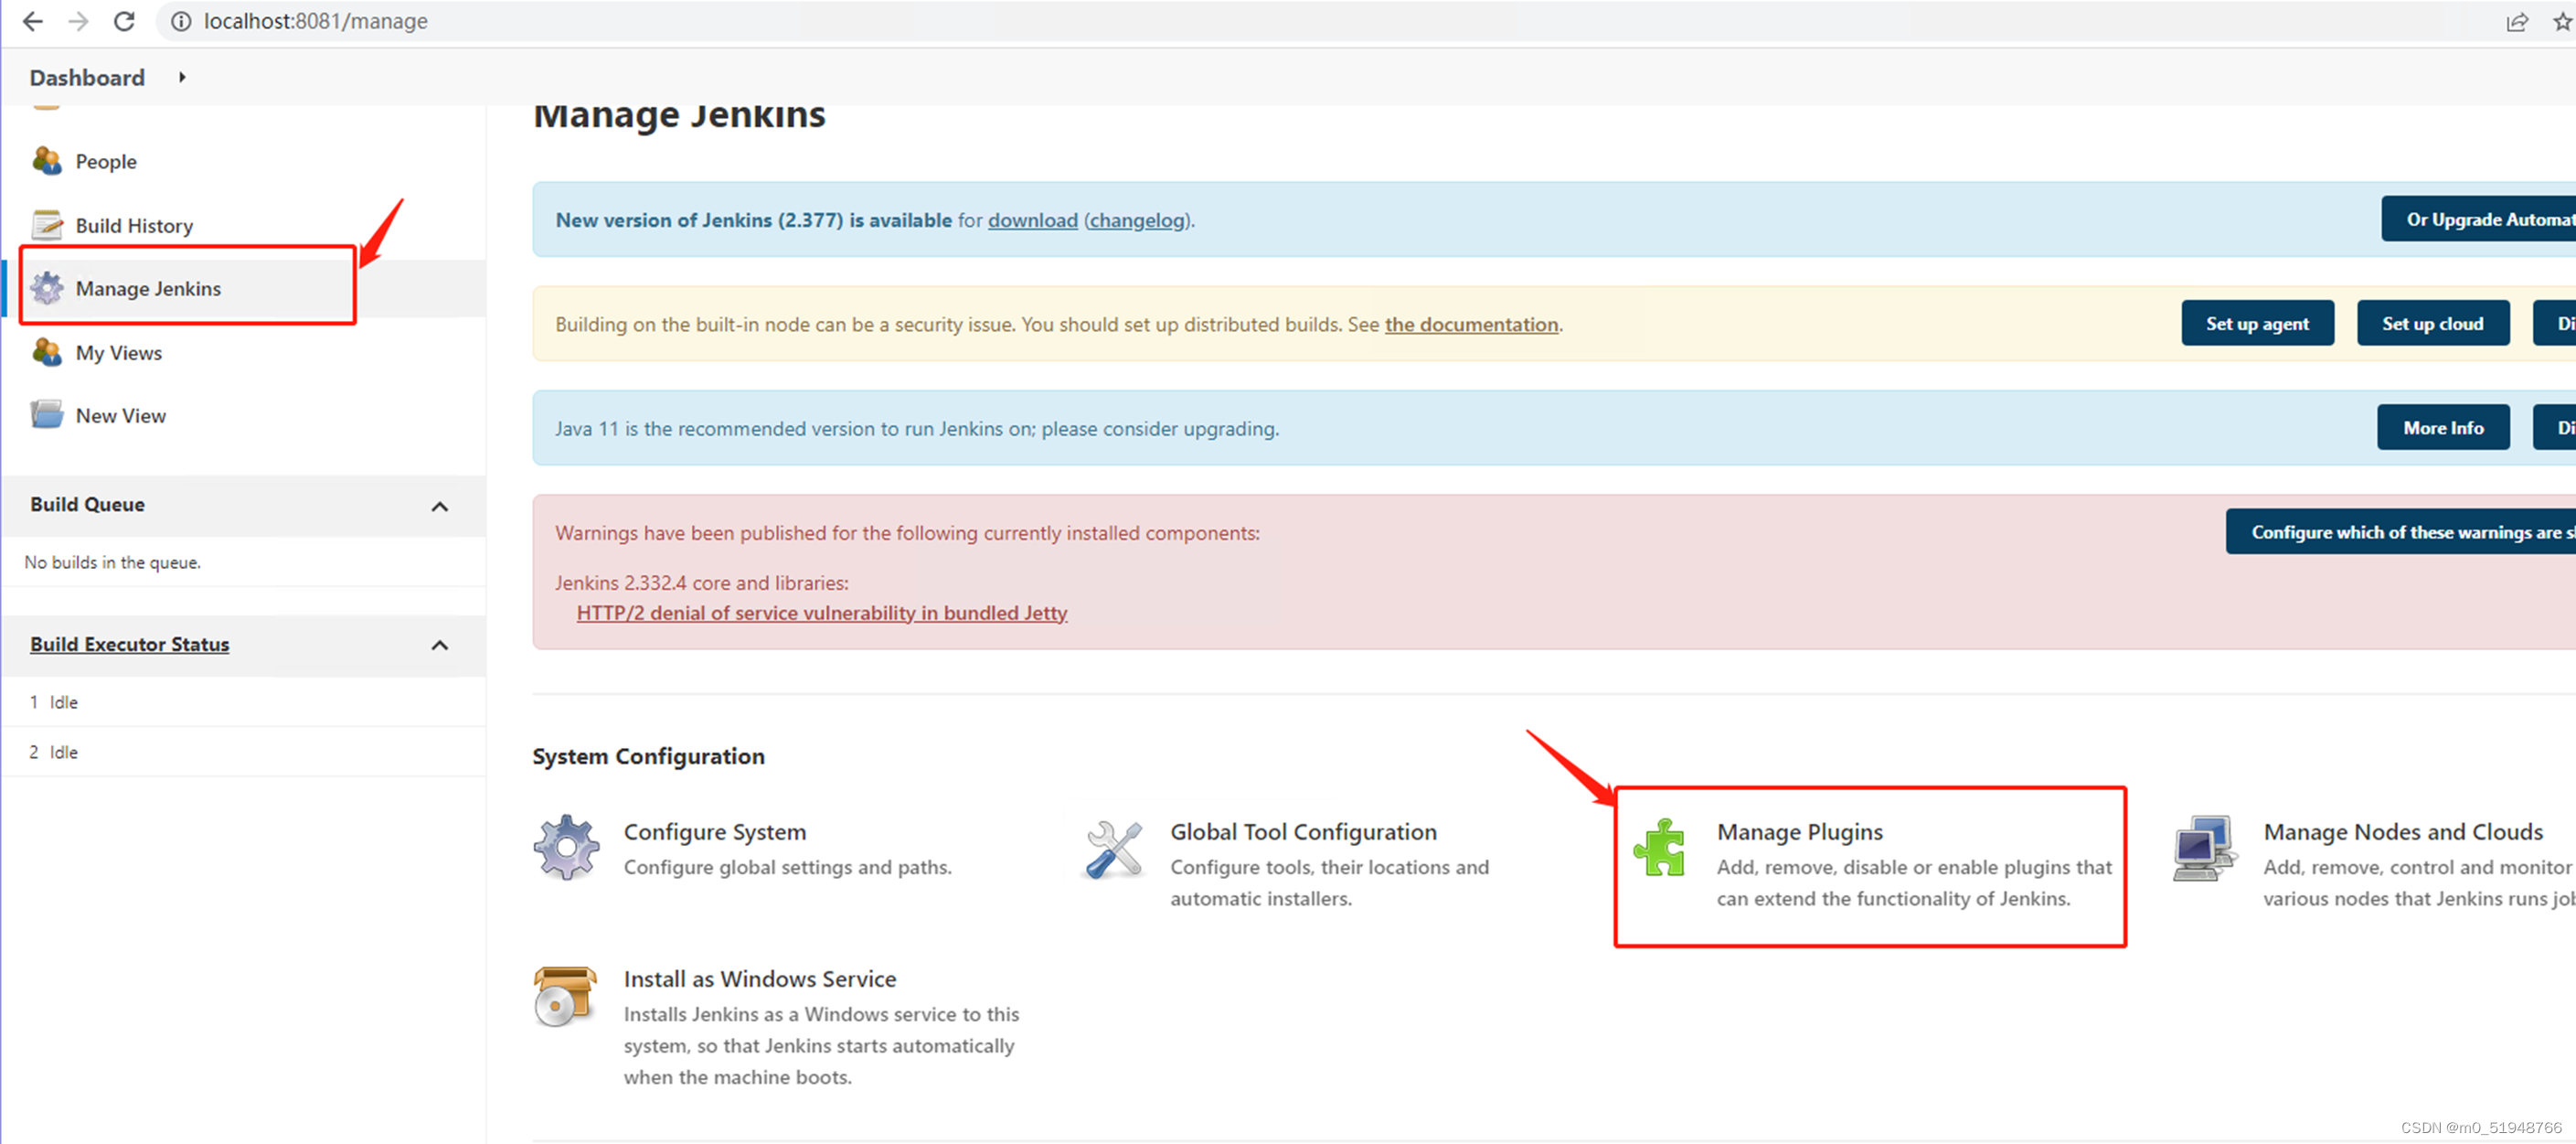Image resolution: width=2576 pixels, height=1144 pixels.
Task: Click the browser forward arrow
Action: click(x=78, y=21)
